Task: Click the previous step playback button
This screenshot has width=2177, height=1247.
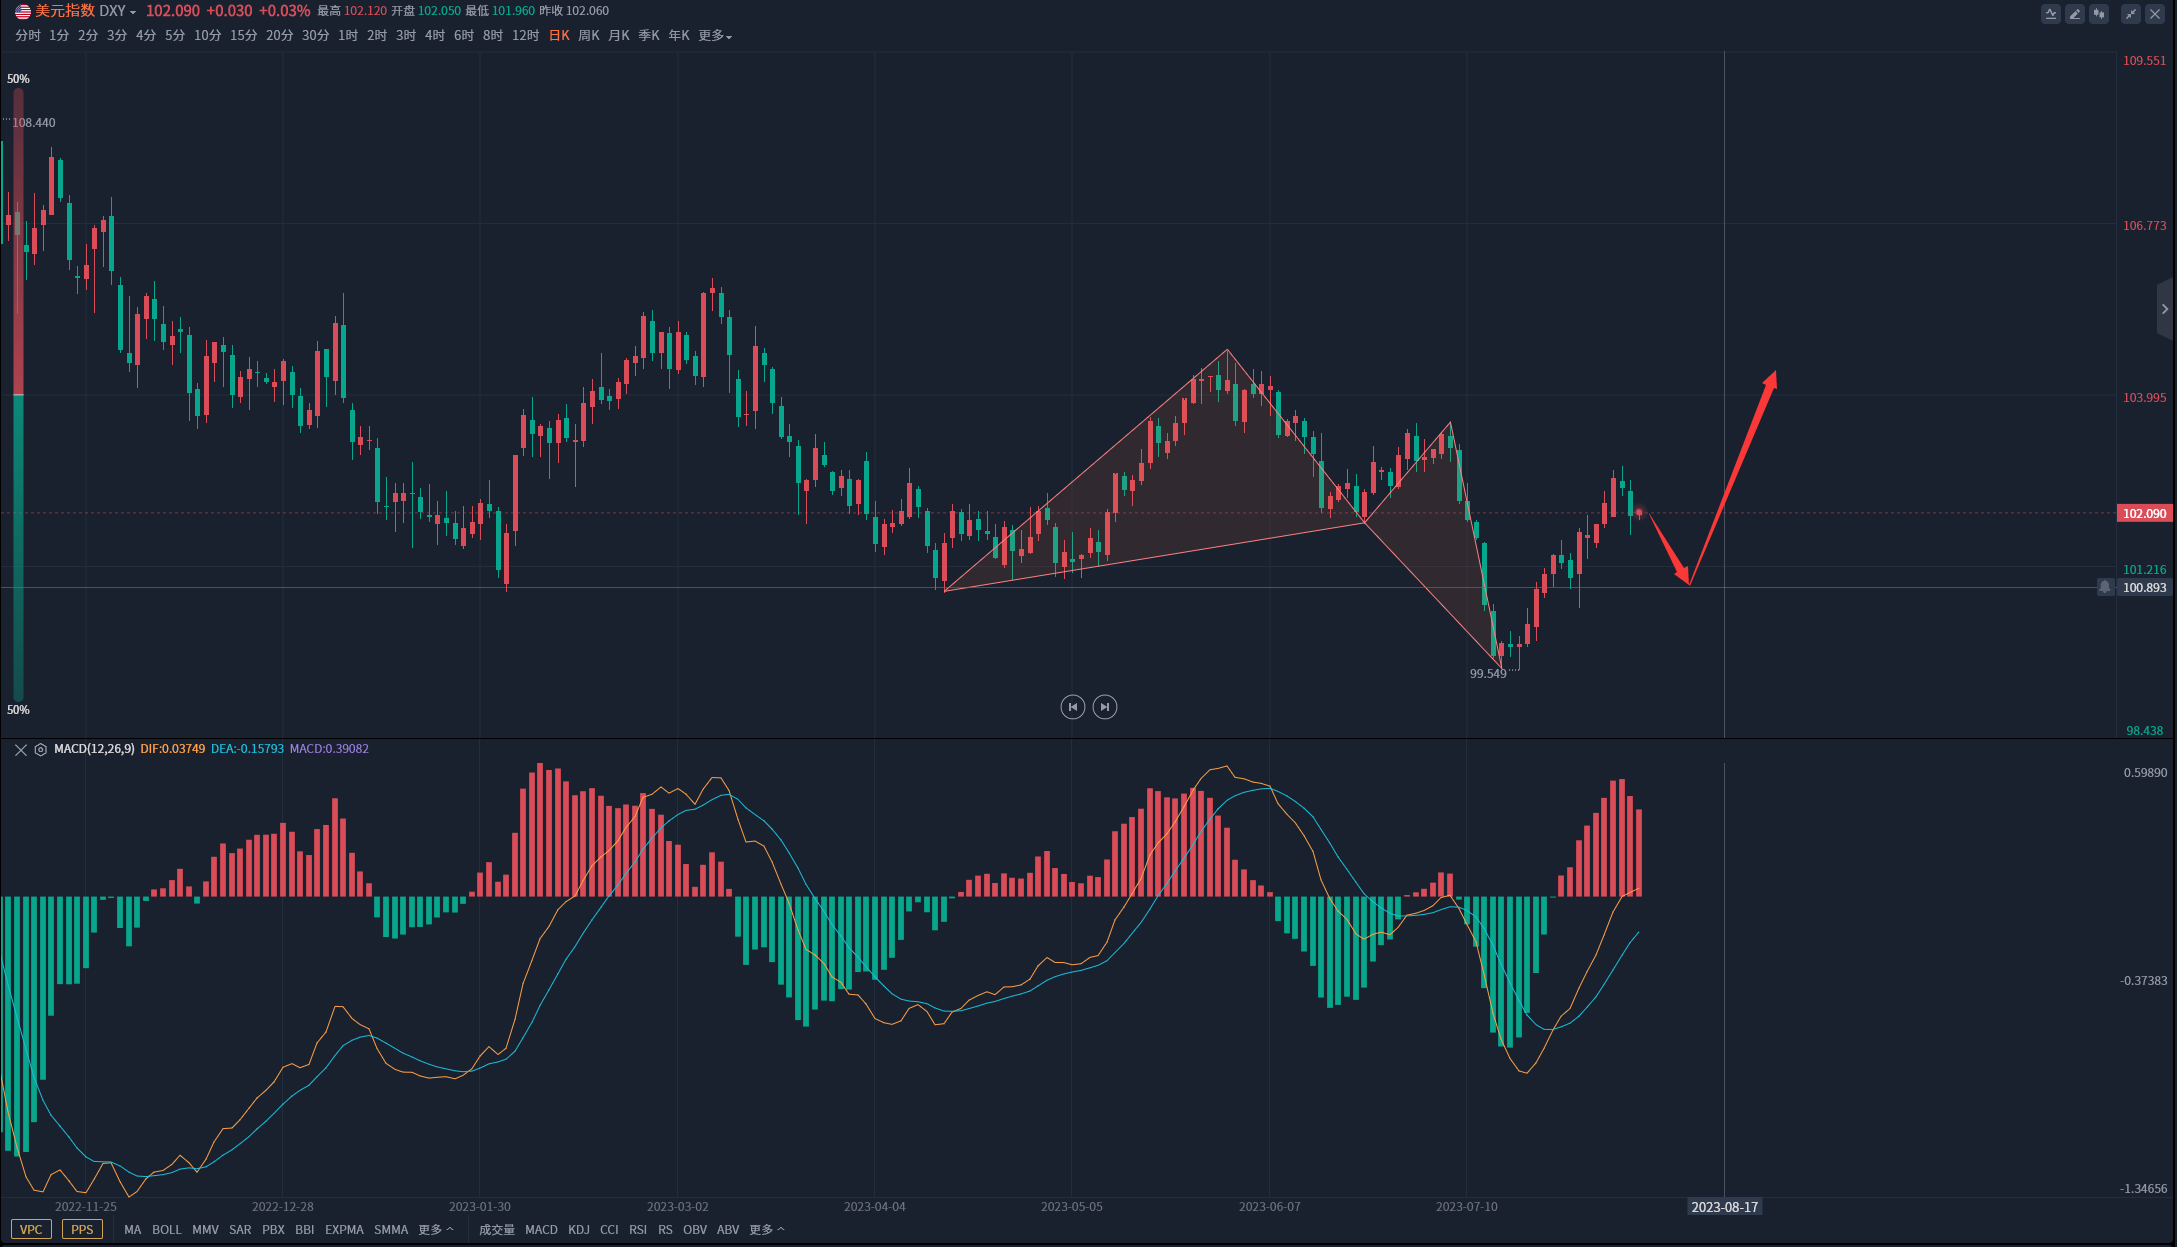Action: pyautogui.click(x=1072, y=707)
